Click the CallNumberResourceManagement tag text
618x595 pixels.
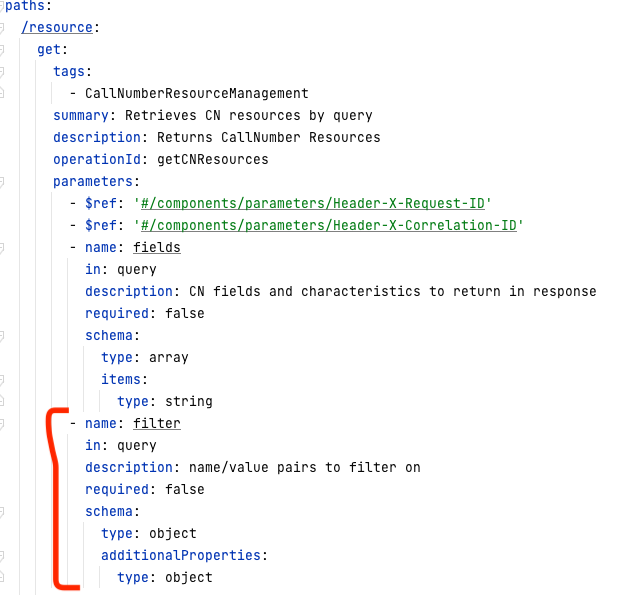[x=196, y=93]
